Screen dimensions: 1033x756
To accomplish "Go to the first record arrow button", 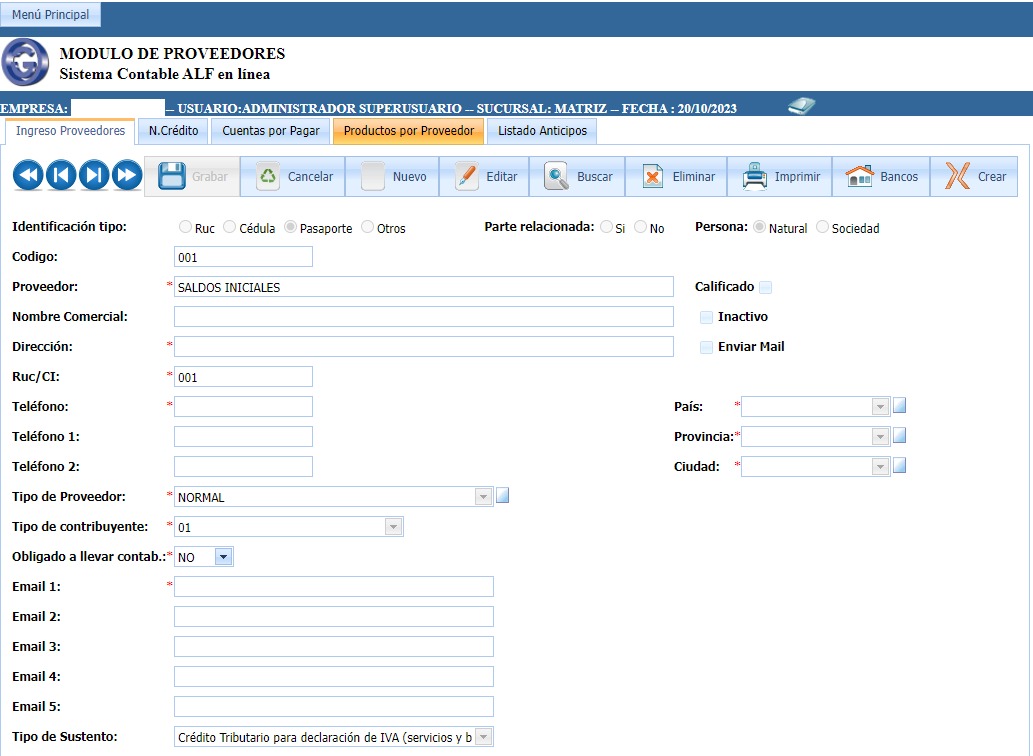I will point(27,176).
